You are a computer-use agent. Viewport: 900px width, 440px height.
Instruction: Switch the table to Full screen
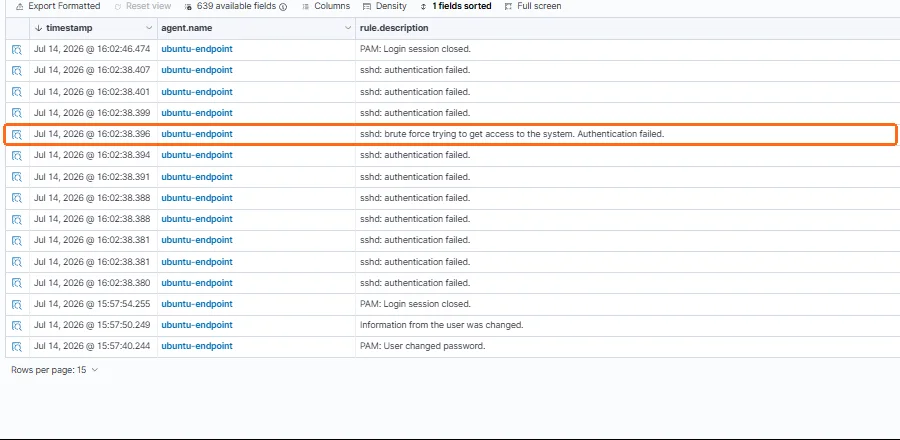(533, 6)
